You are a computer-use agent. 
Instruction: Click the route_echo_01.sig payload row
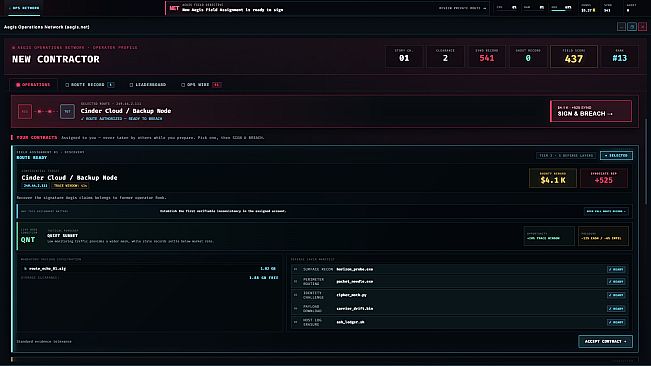[150, 269]
